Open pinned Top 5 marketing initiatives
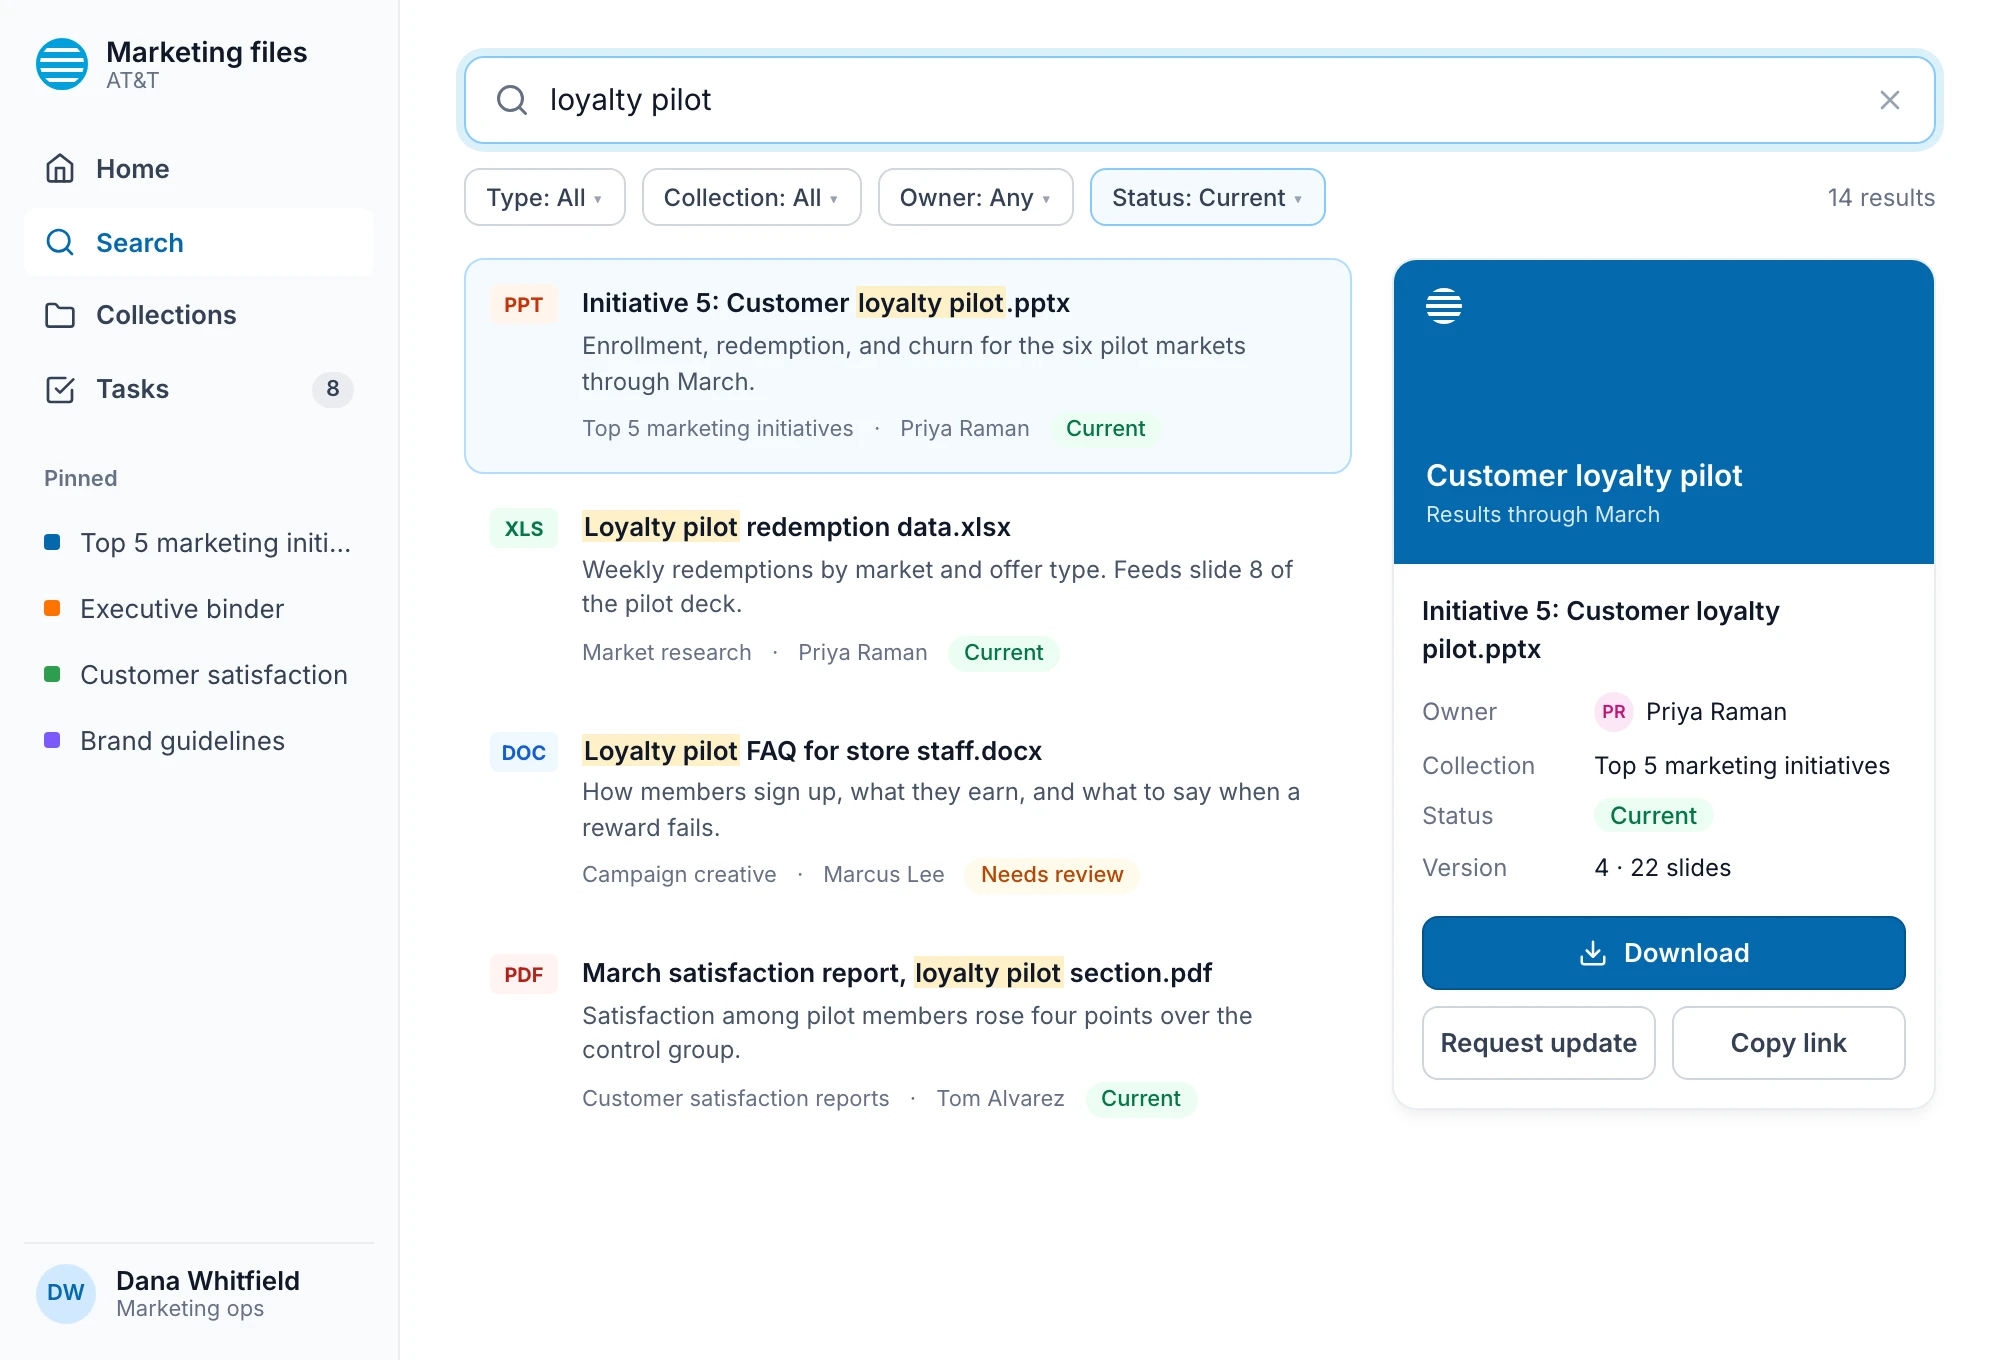The height and width of the screenshot is (1360, 2000). (199, 543)
